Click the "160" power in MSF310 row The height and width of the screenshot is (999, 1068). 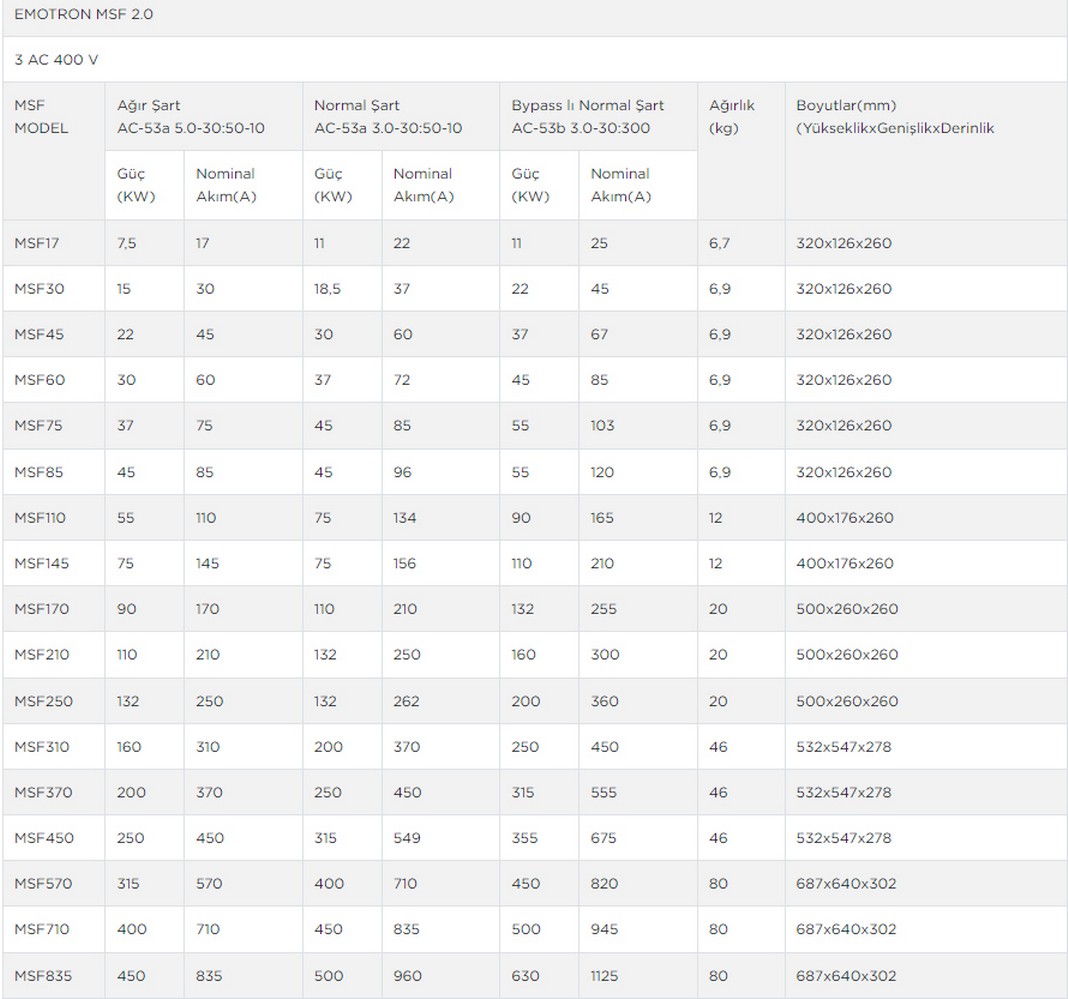click(x=129, y=747)
